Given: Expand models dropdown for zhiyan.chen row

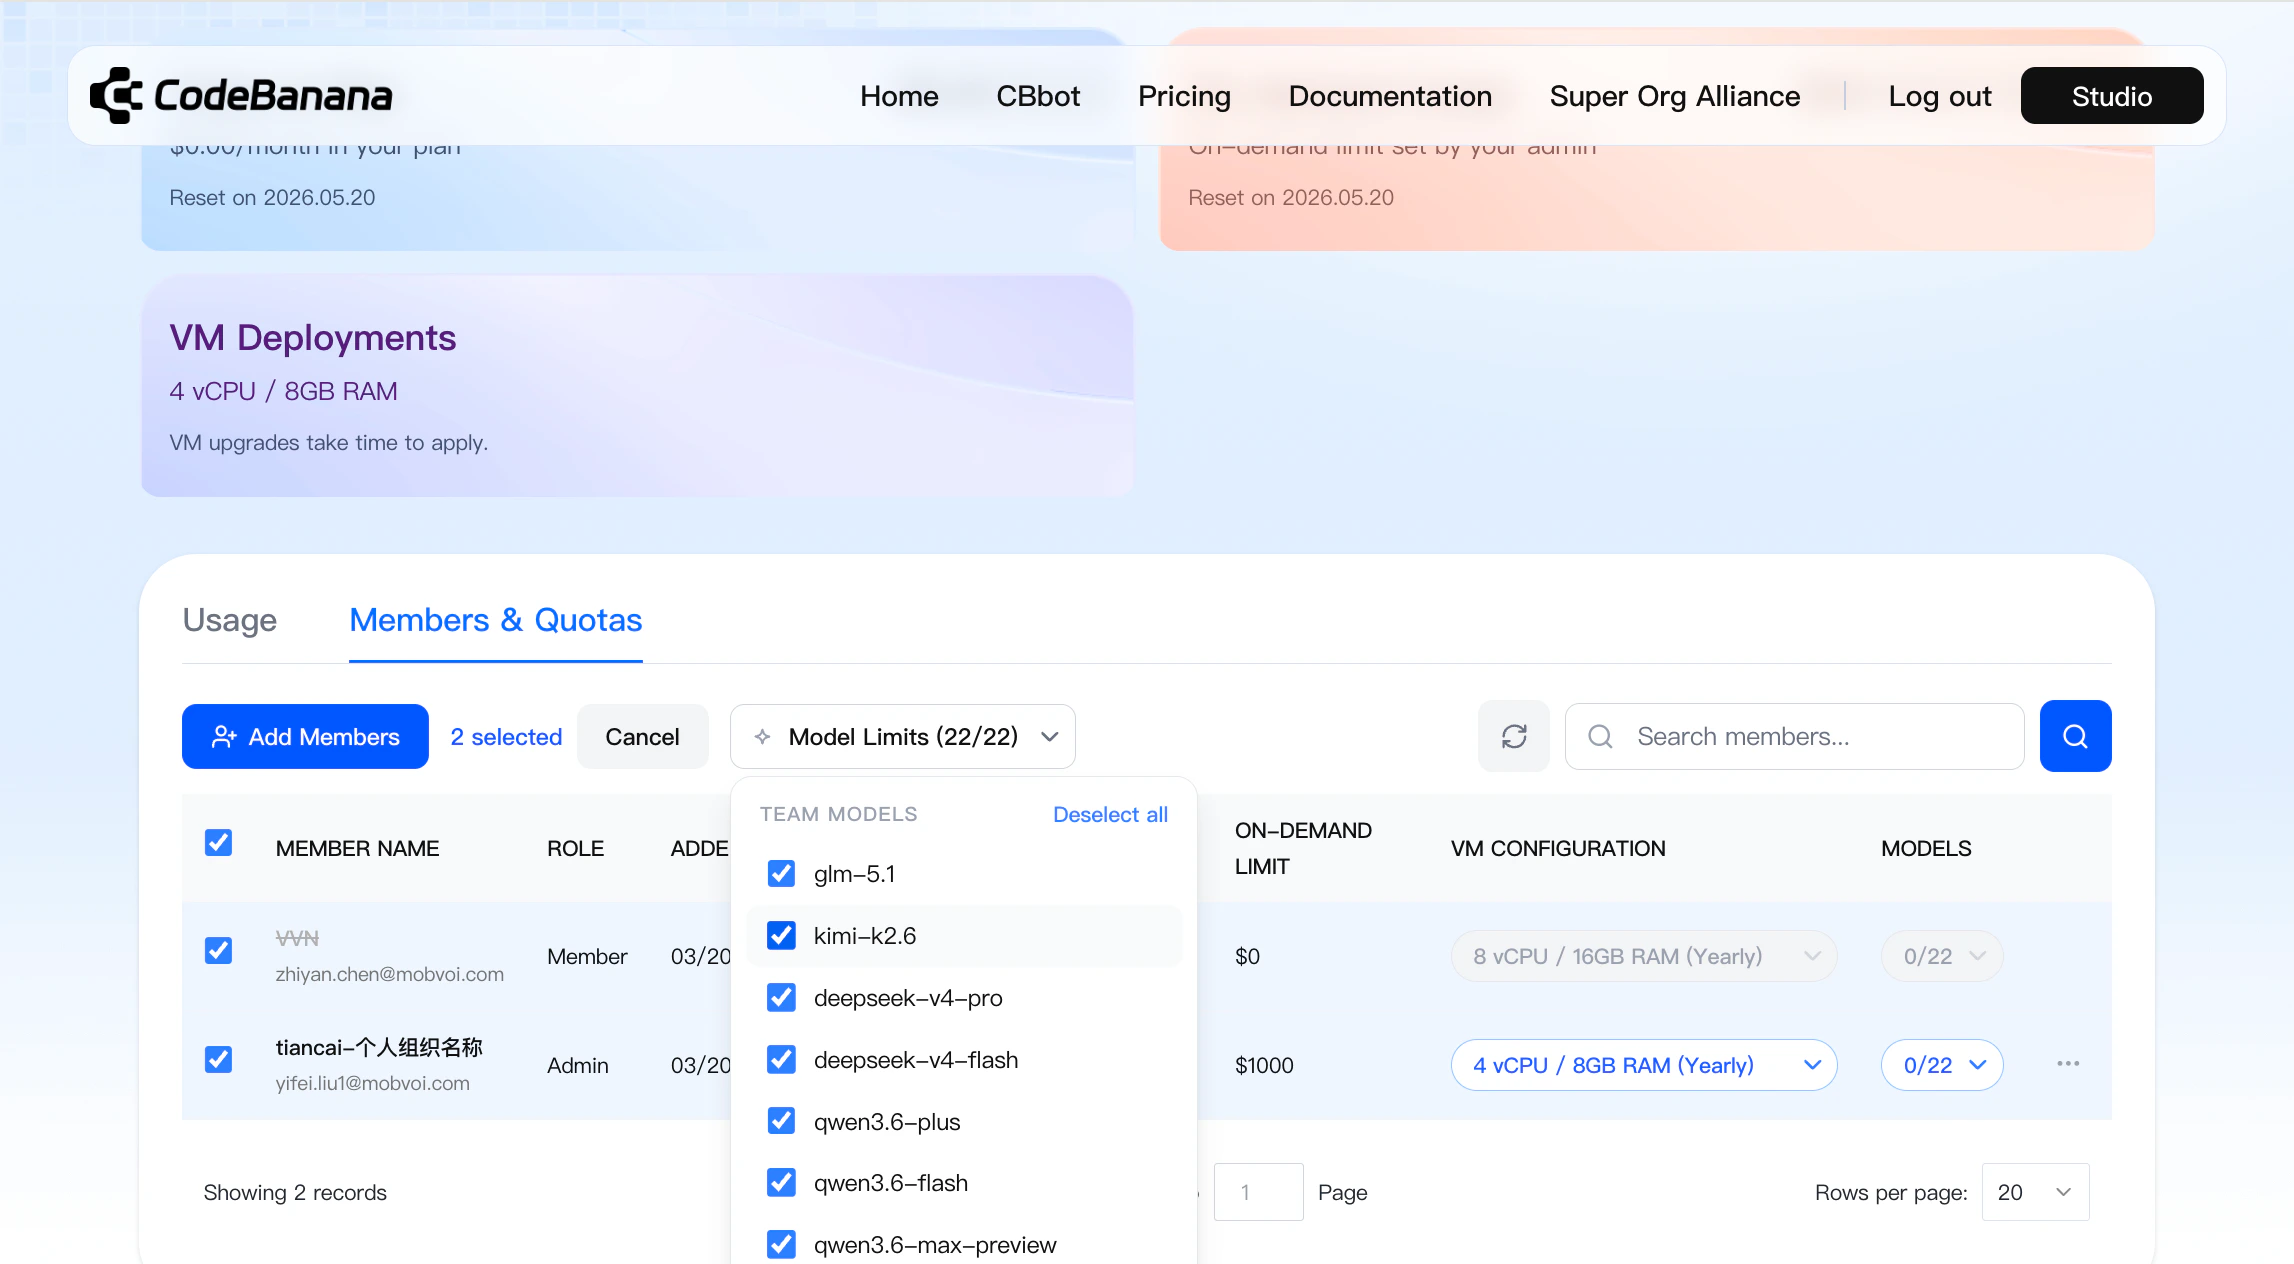Looking at the screenshot, I should [x=1942, y=956].
